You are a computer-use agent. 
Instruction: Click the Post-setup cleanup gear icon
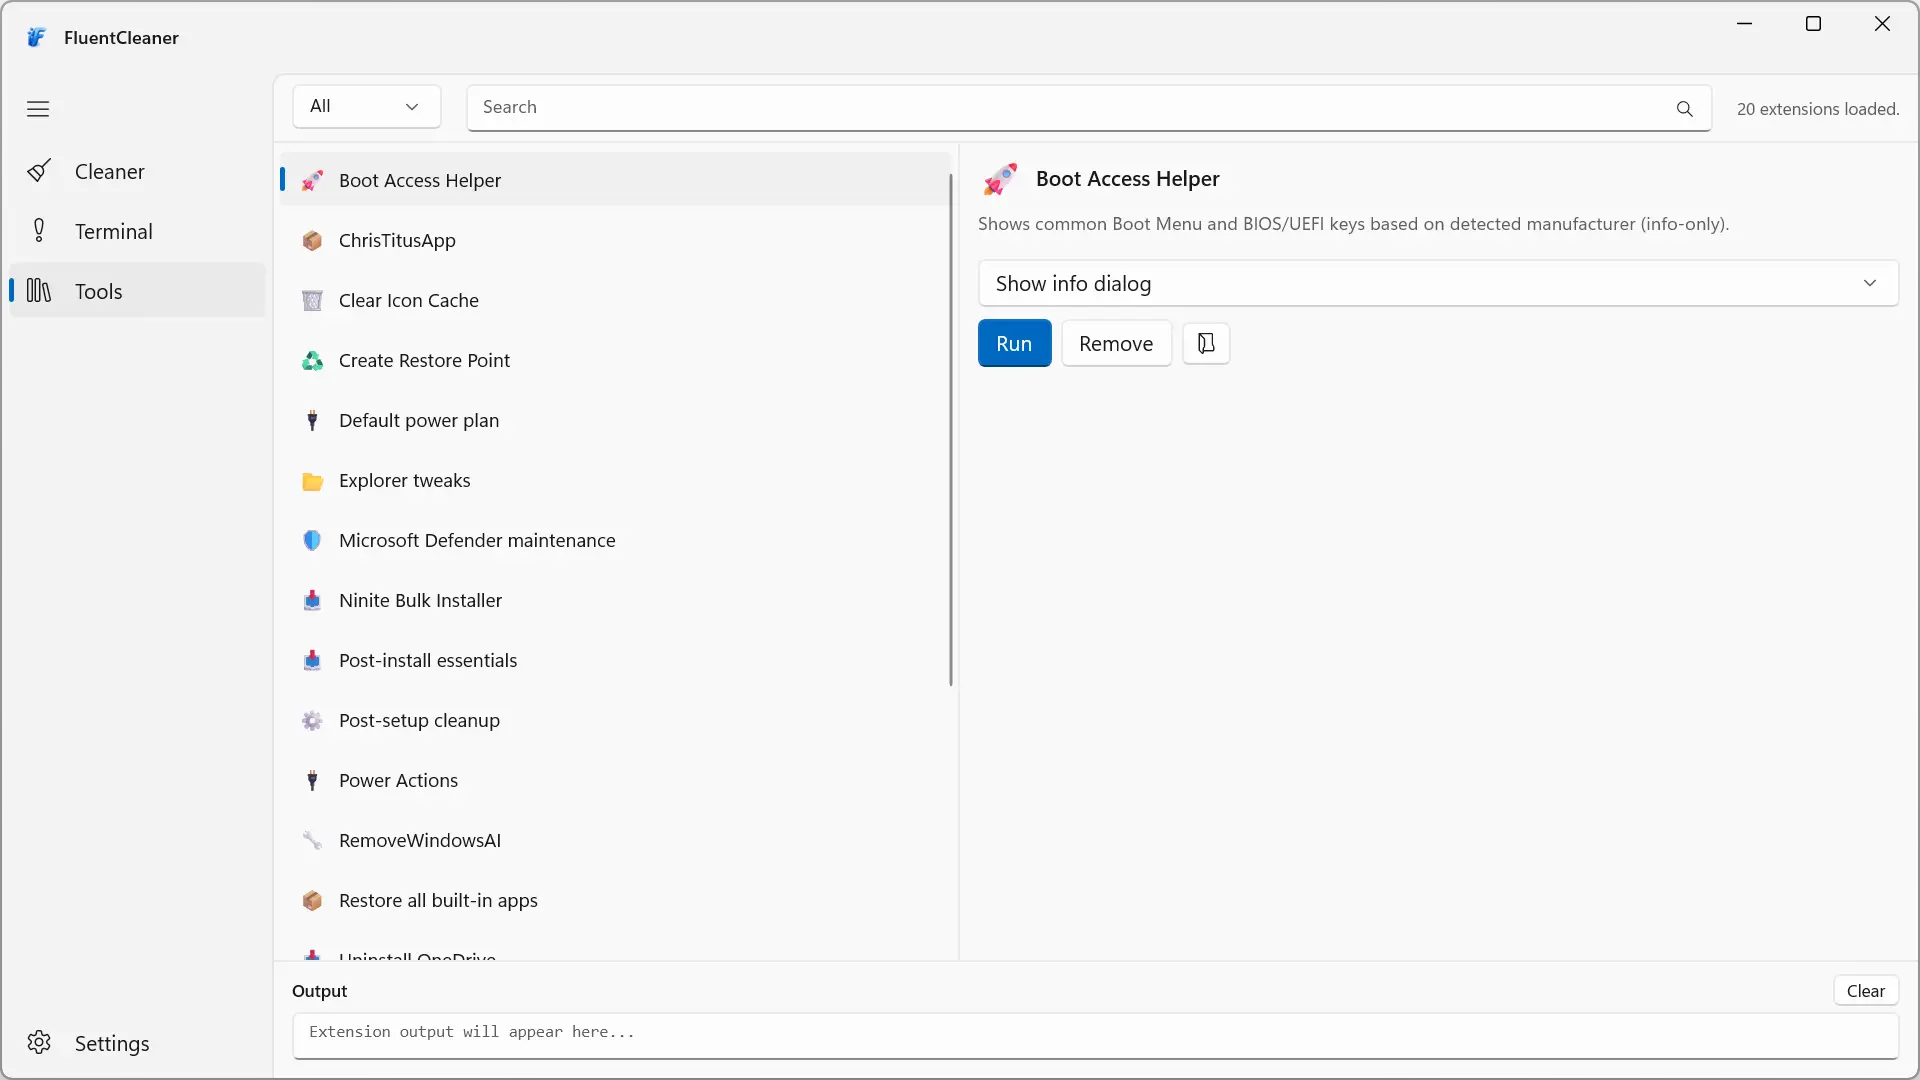(x=312, y=721)
